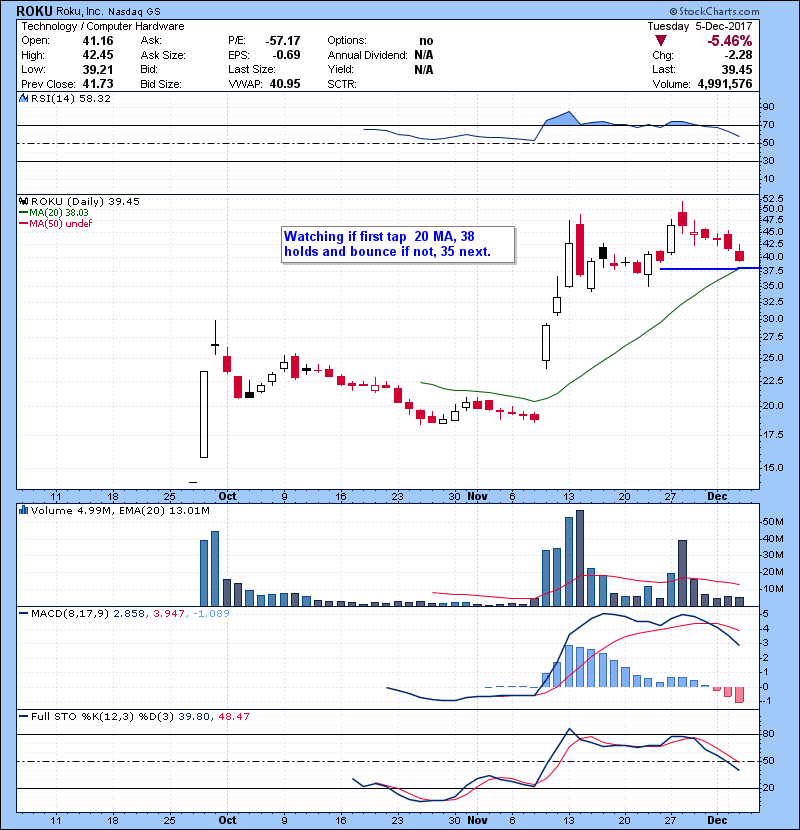This screenshot has height=830, width=800.
Task: Click the EPS value -0.69
Action: [x=286, y=55]
